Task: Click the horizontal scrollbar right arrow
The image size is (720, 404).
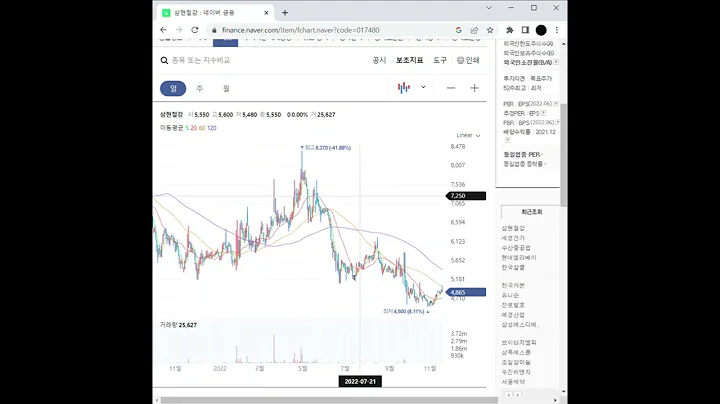Action: [x=555, y=400]
